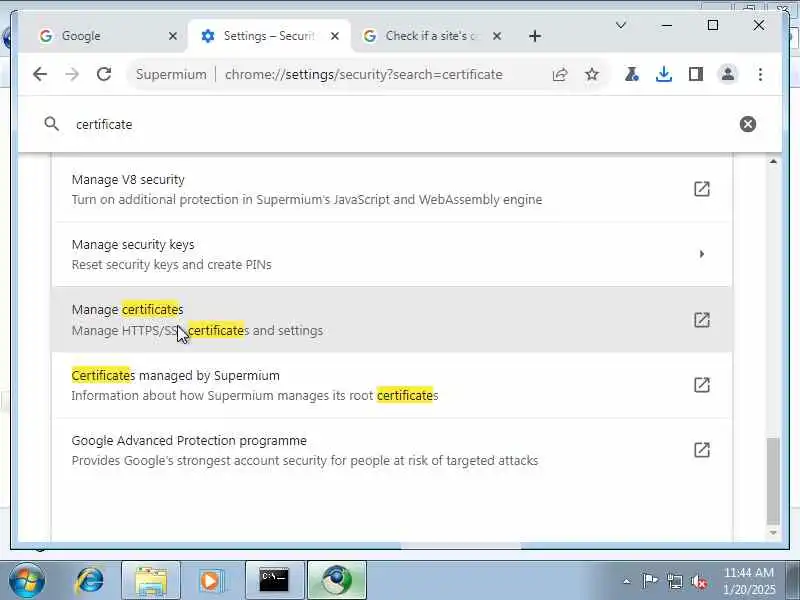Click the certificate search settings field
This screenshot has width=800, height=600.
point(400,124)
